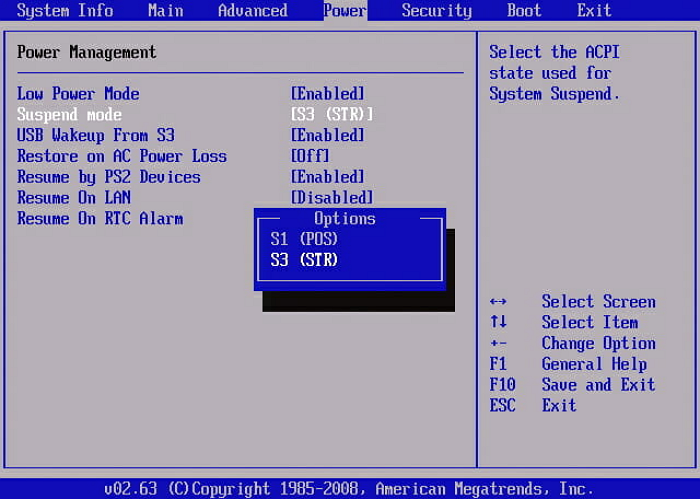Choose S1 (POS) in Options popup
The height and width of the screenshot is (499, 700).
coord(304,239)
